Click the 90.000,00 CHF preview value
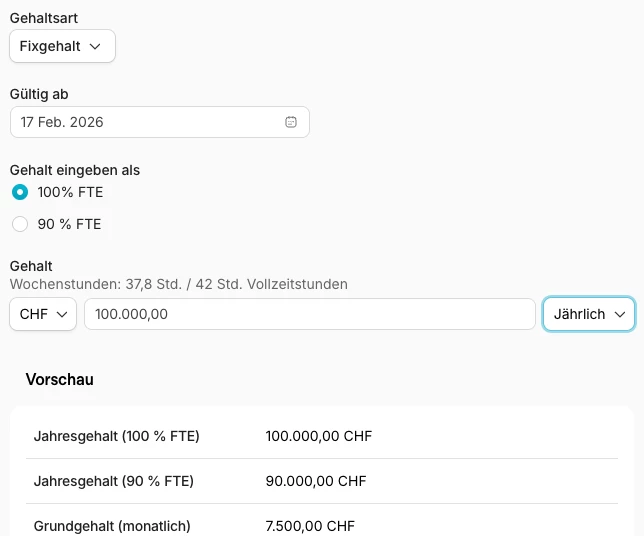Viewport: 644px width, 536px height. 316,481
